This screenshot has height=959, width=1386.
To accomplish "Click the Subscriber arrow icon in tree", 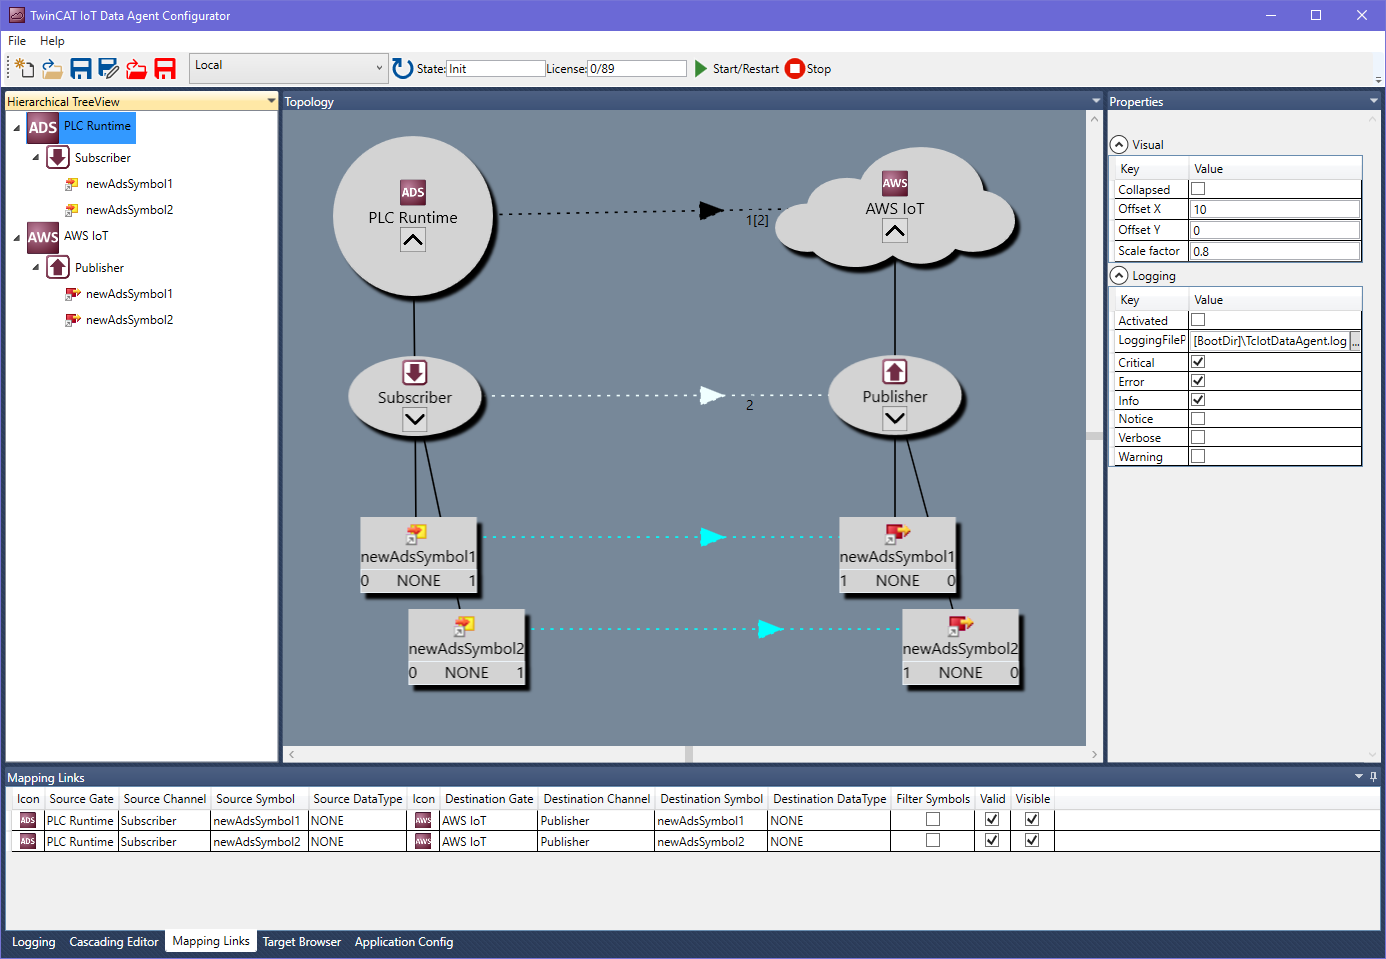I will pyautogui.click(x=58, y=157).
